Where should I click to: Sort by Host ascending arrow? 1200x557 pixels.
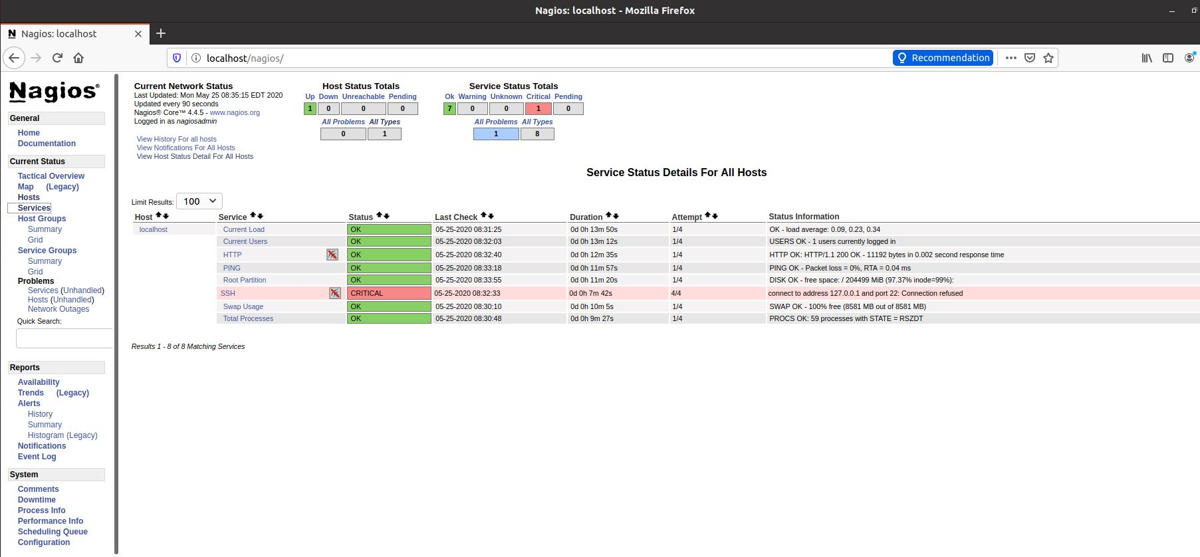coord(158,216)
